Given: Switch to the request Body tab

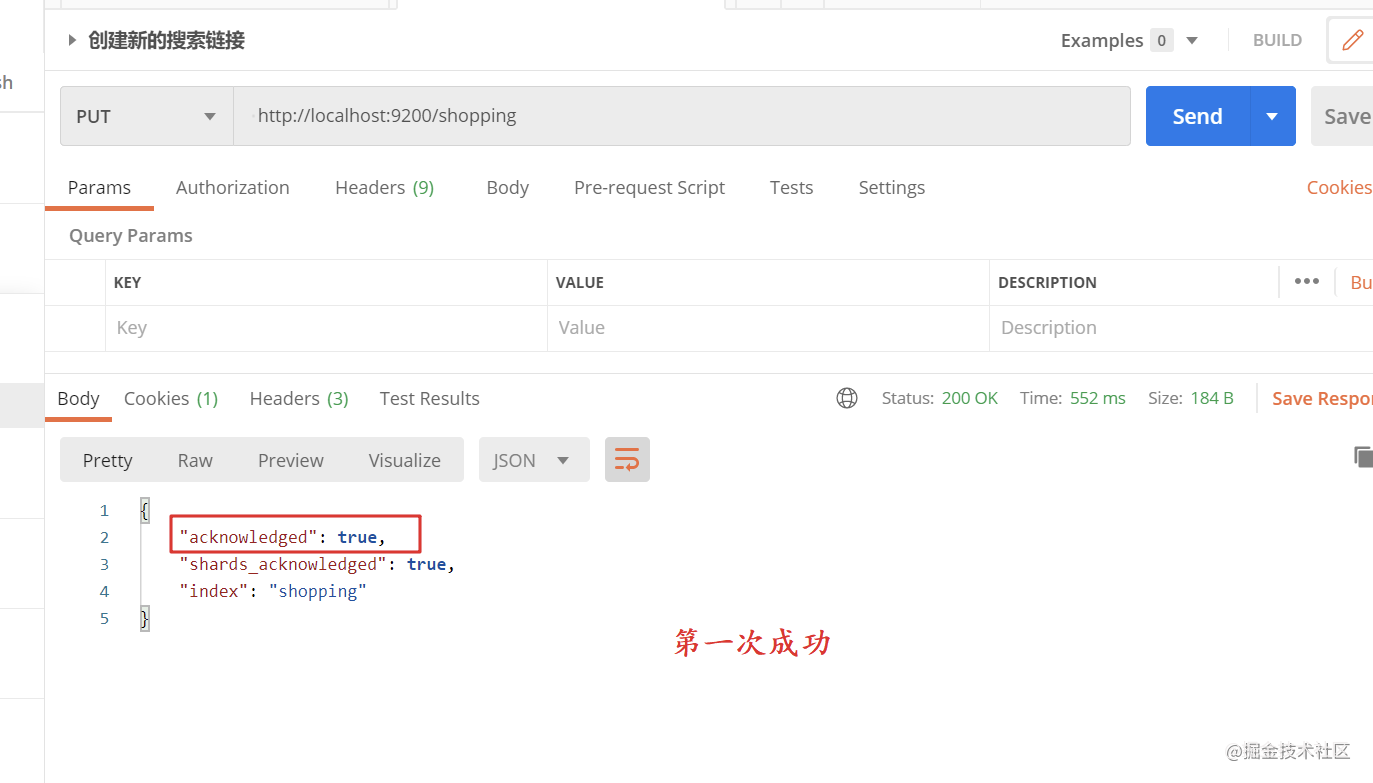Looking at the screenshot, I should (507, 187).
